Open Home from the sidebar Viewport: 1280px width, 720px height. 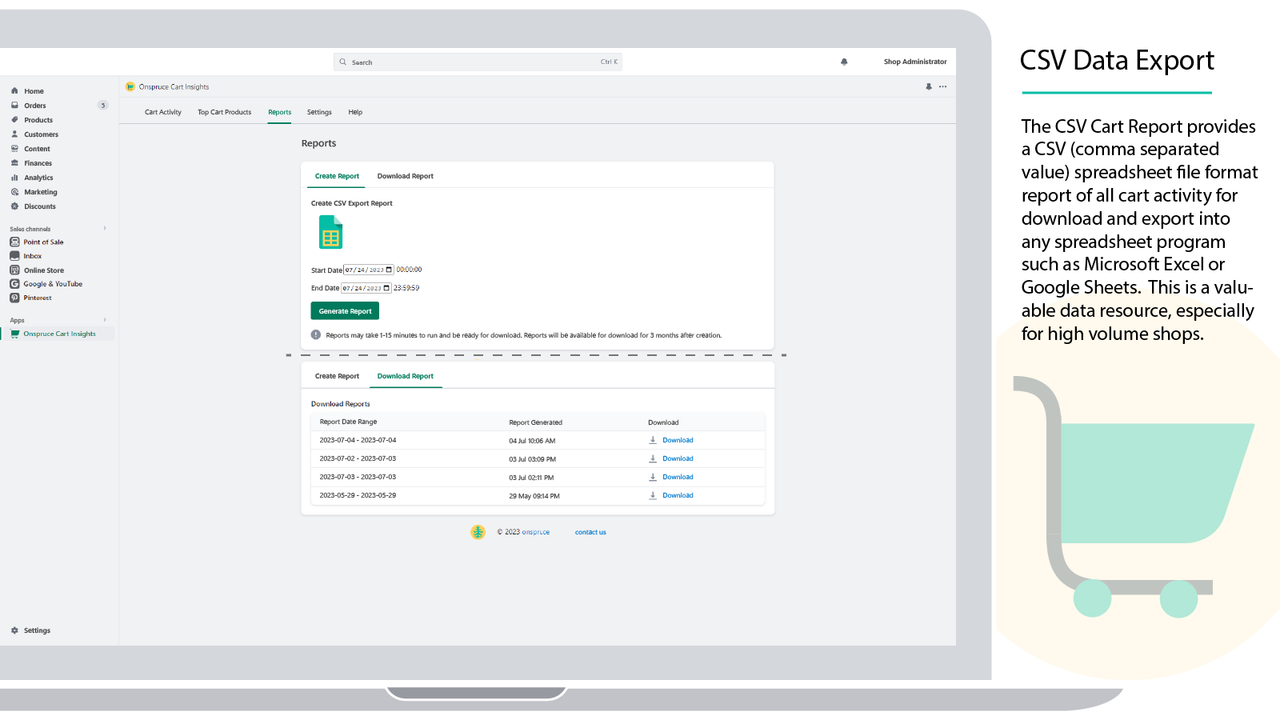tap(34, 91)
